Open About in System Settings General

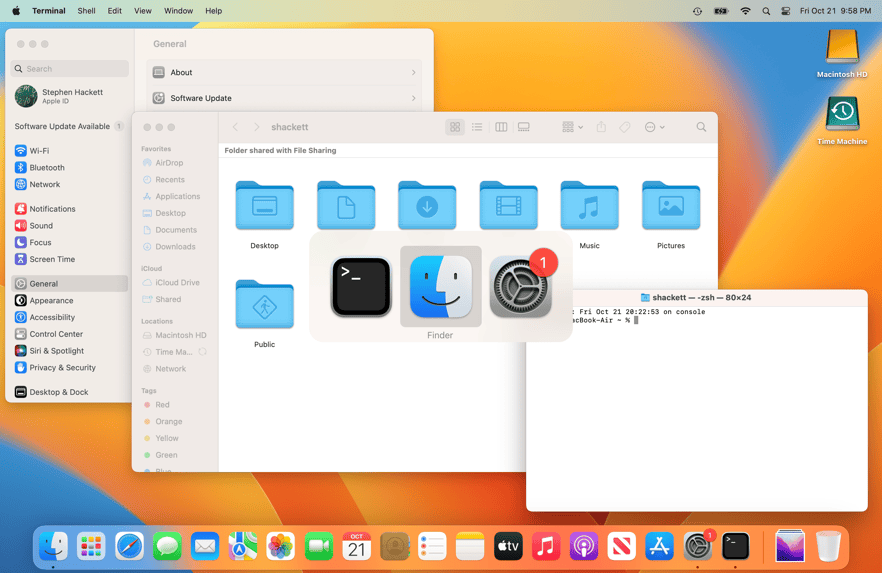[x=284, y=73]
